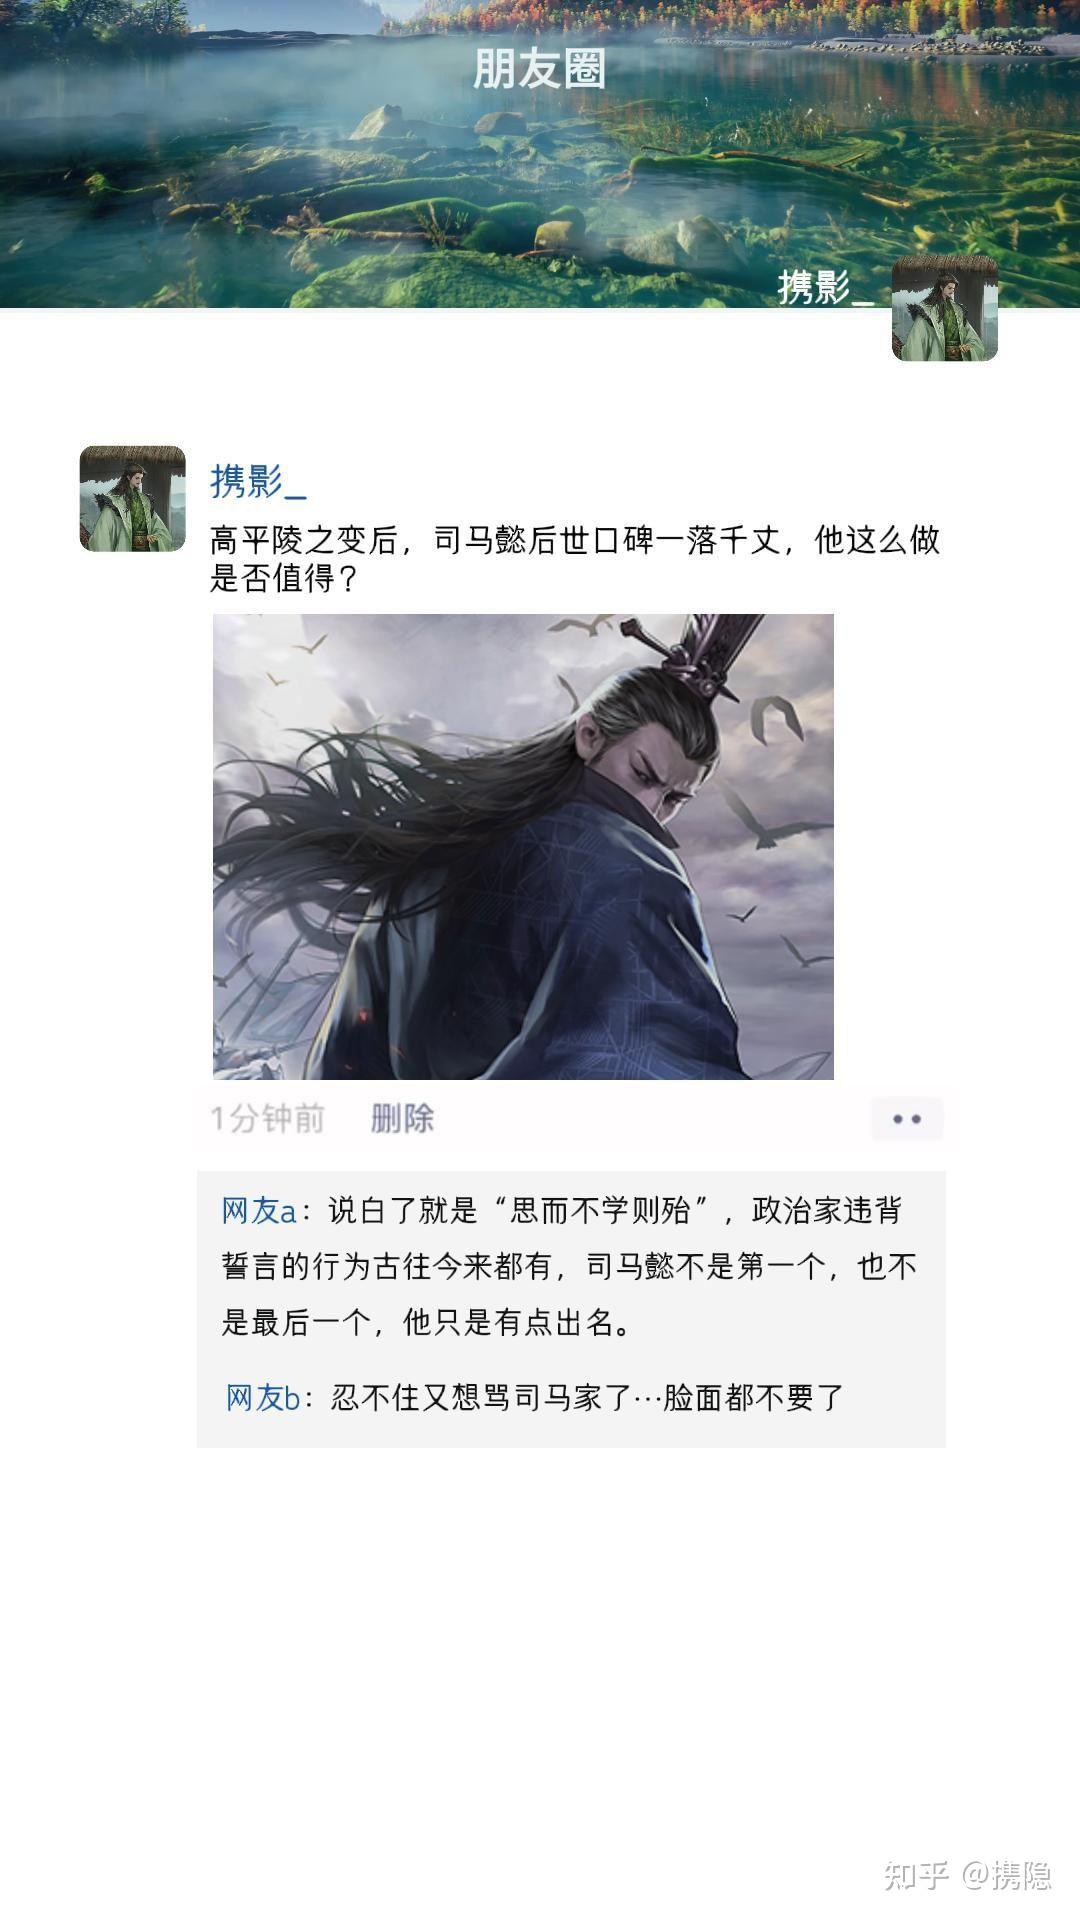1080x1920 pixels.
Task: Open profile avatar on cover photo
Action: 944,308
